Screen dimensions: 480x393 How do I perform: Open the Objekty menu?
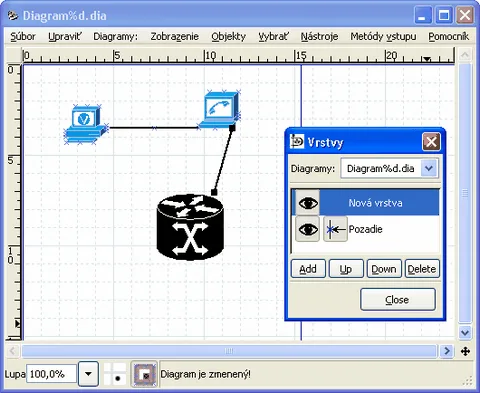point(229,36)
